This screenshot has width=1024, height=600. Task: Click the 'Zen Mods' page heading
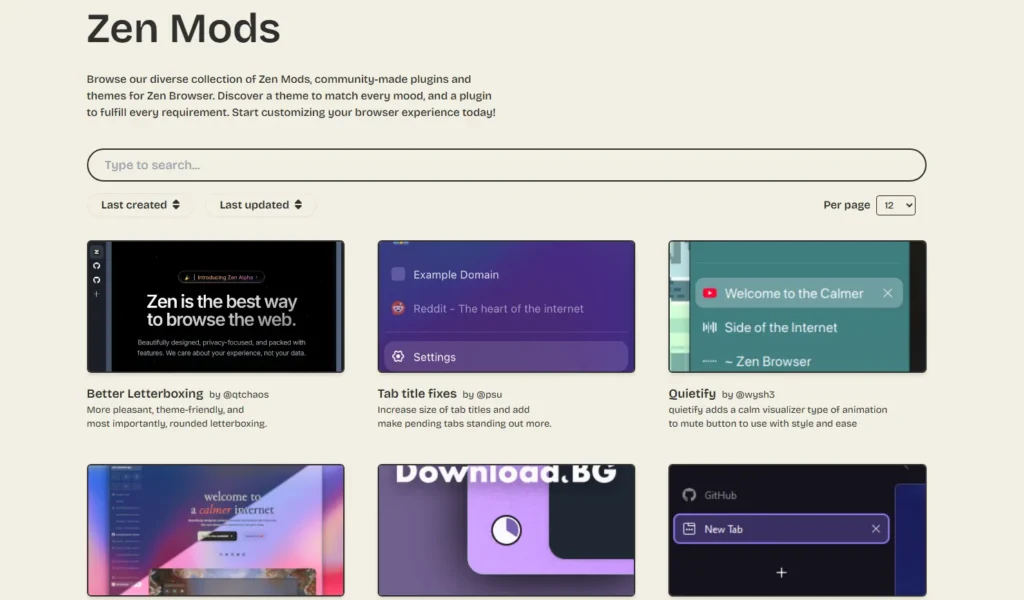[184, 29]
